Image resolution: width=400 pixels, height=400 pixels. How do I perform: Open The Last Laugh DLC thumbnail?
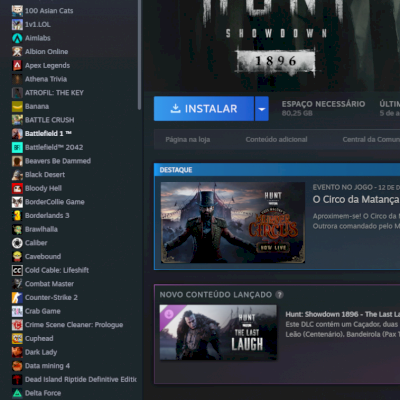(x=218, y=332)
